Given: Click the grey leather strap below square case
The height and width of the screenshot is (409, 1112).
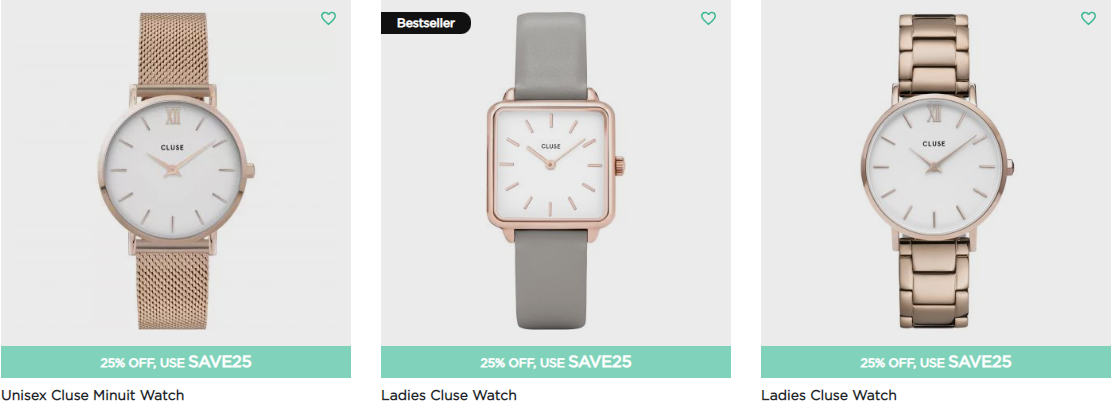Looking at the screenshot, I should 551,278.
